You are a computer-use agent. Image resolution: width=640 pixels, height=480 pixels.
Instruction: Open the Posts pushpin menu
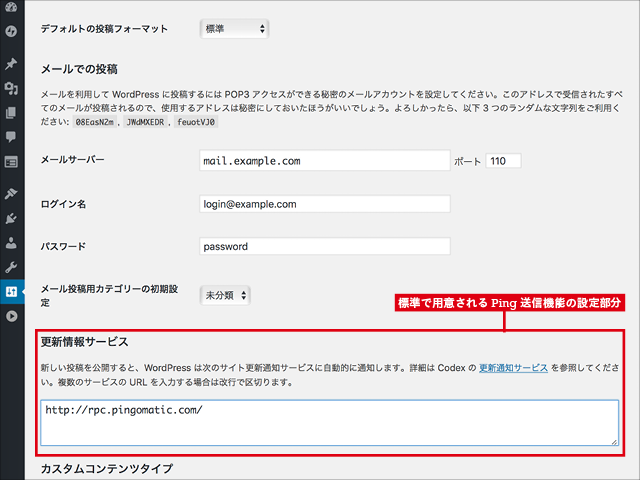pos(11,64)
